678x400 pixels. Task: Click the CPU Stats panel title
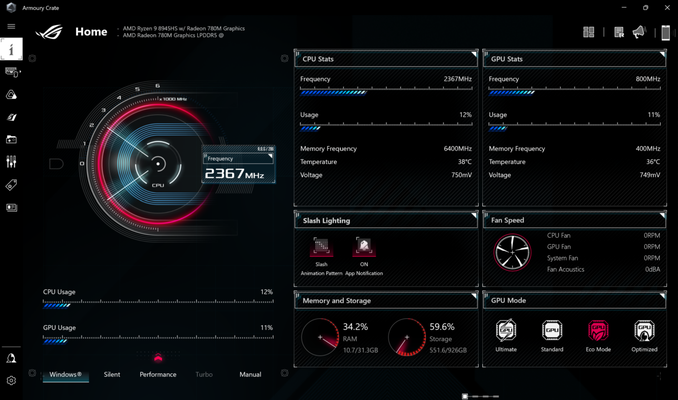tap(318, 59)
